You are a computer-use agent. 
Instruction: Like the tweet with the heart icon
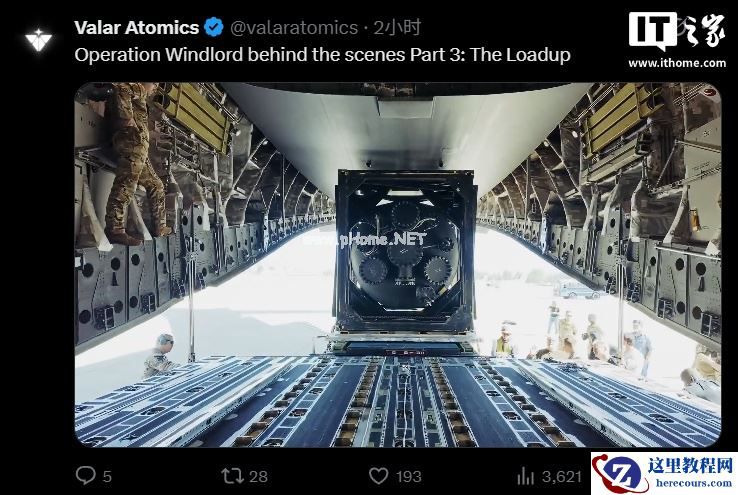click(x=379, y=476)
